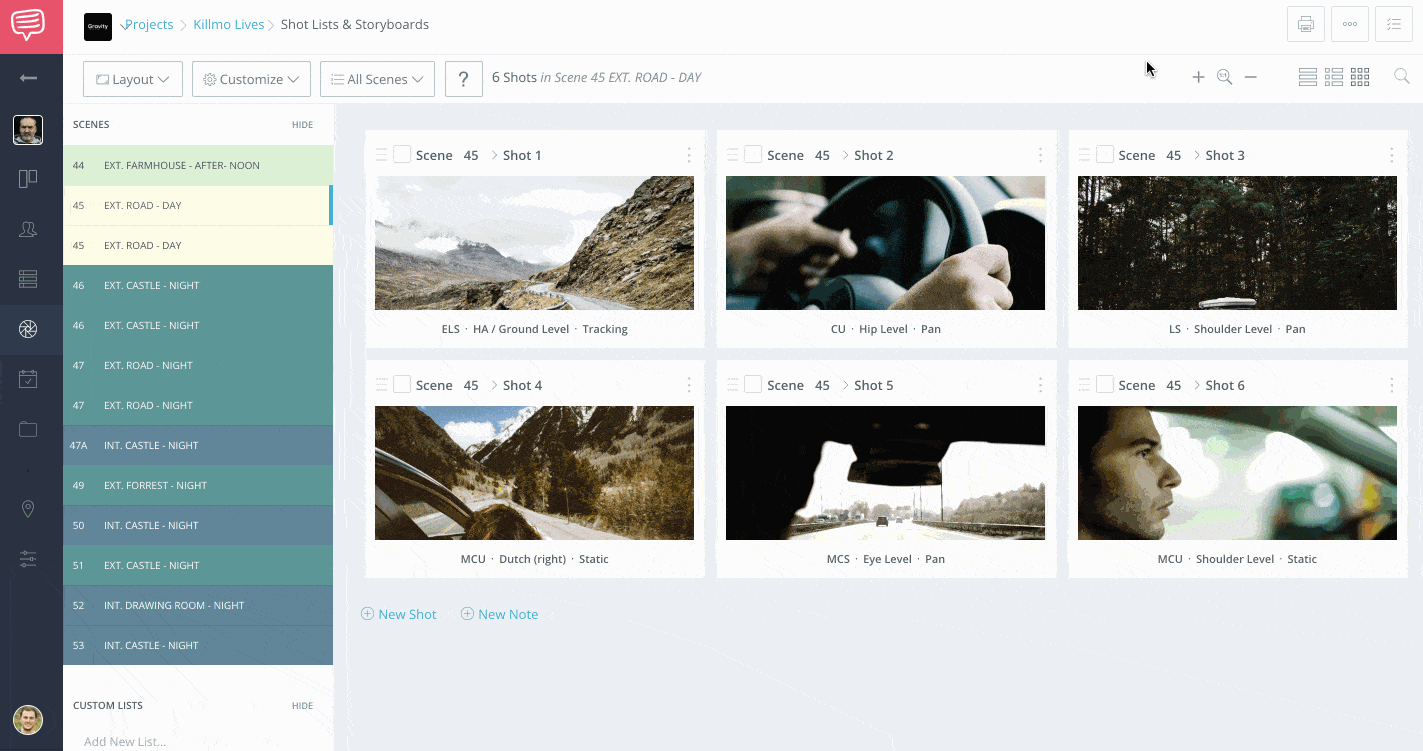1423x751 pixels.
Task: Open Shot 1 three-dot menu
Action: [x=689, y=155]
